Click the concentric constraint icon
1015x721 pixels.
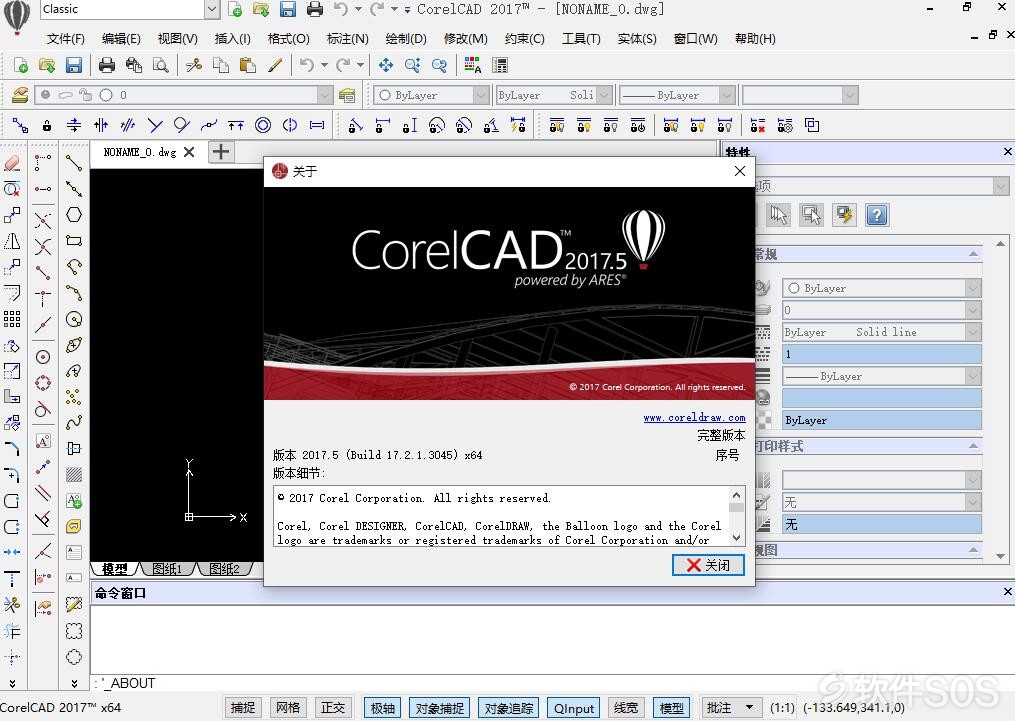pyautogui.click(x=263, y=125)
